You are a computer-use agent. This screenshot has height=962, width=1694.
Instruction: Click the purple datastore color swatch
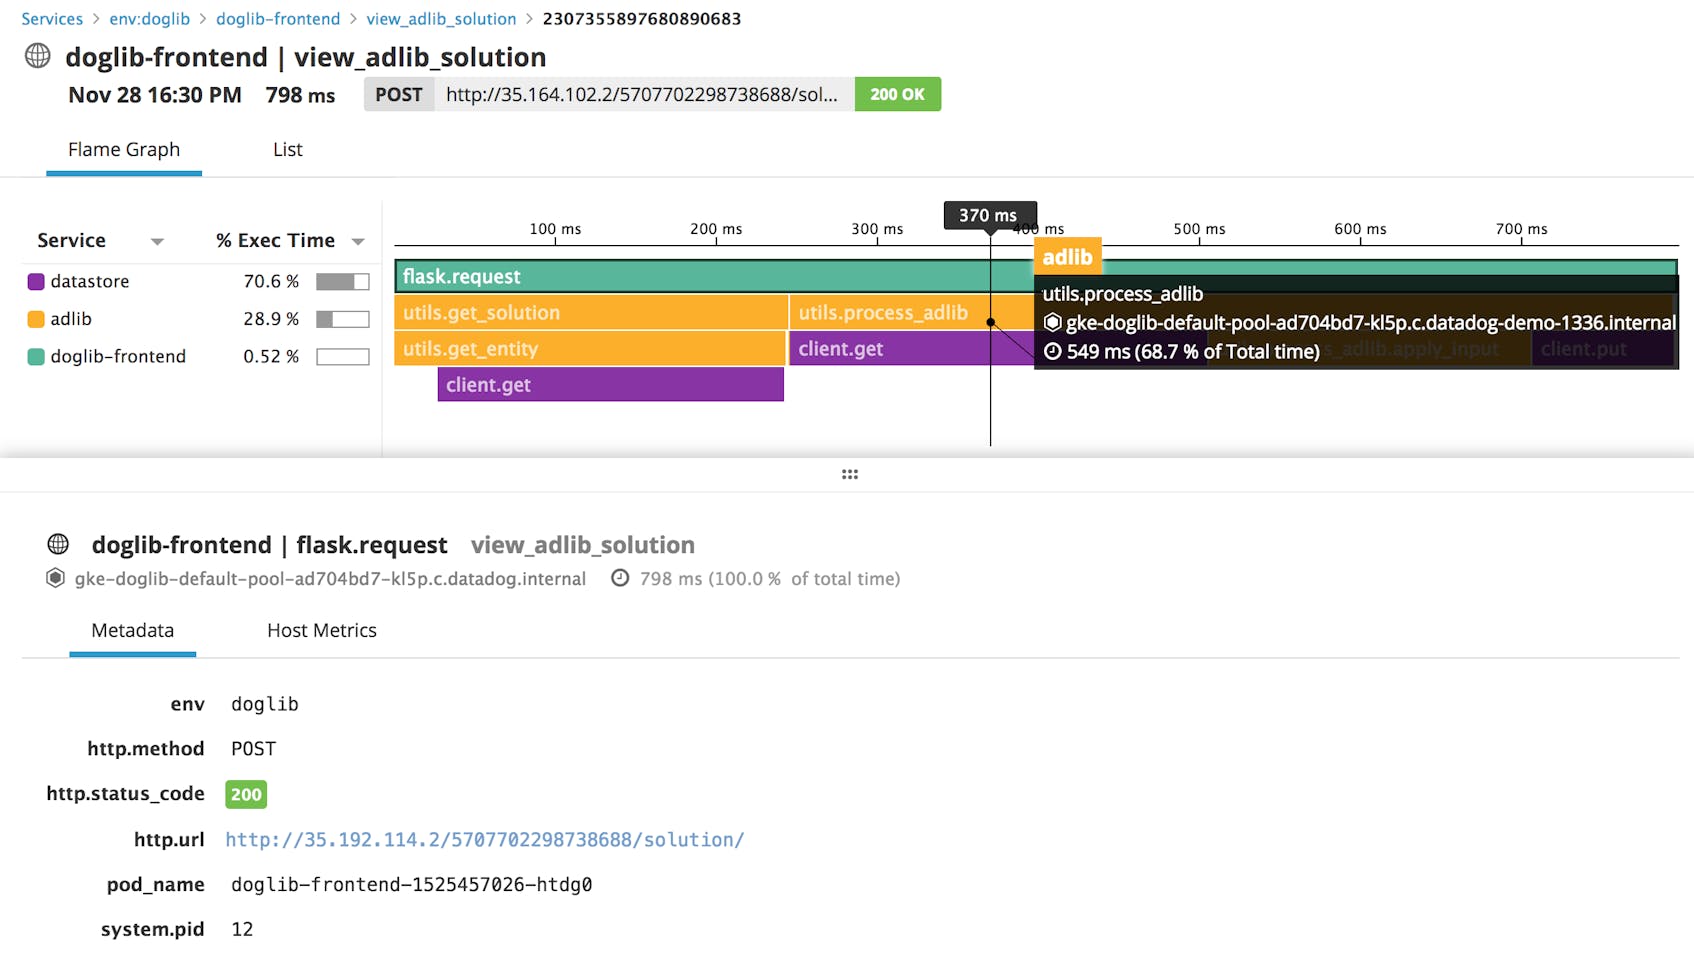[37, 281]
